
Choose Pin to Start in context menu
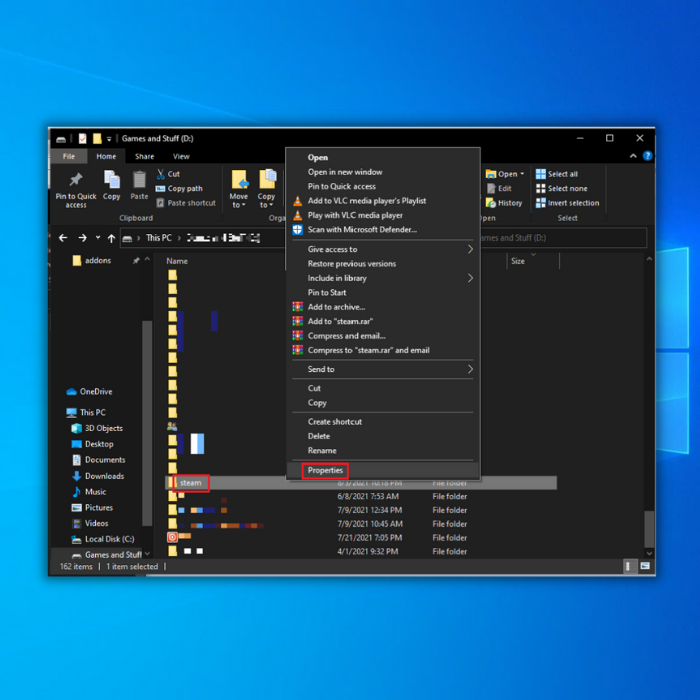tap(383, 292)
